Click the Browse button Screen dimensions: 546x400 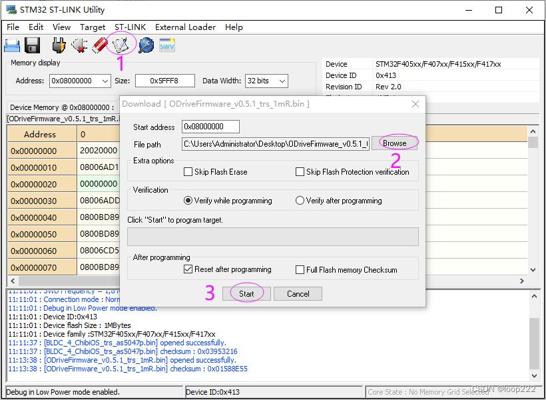[395, 143]
